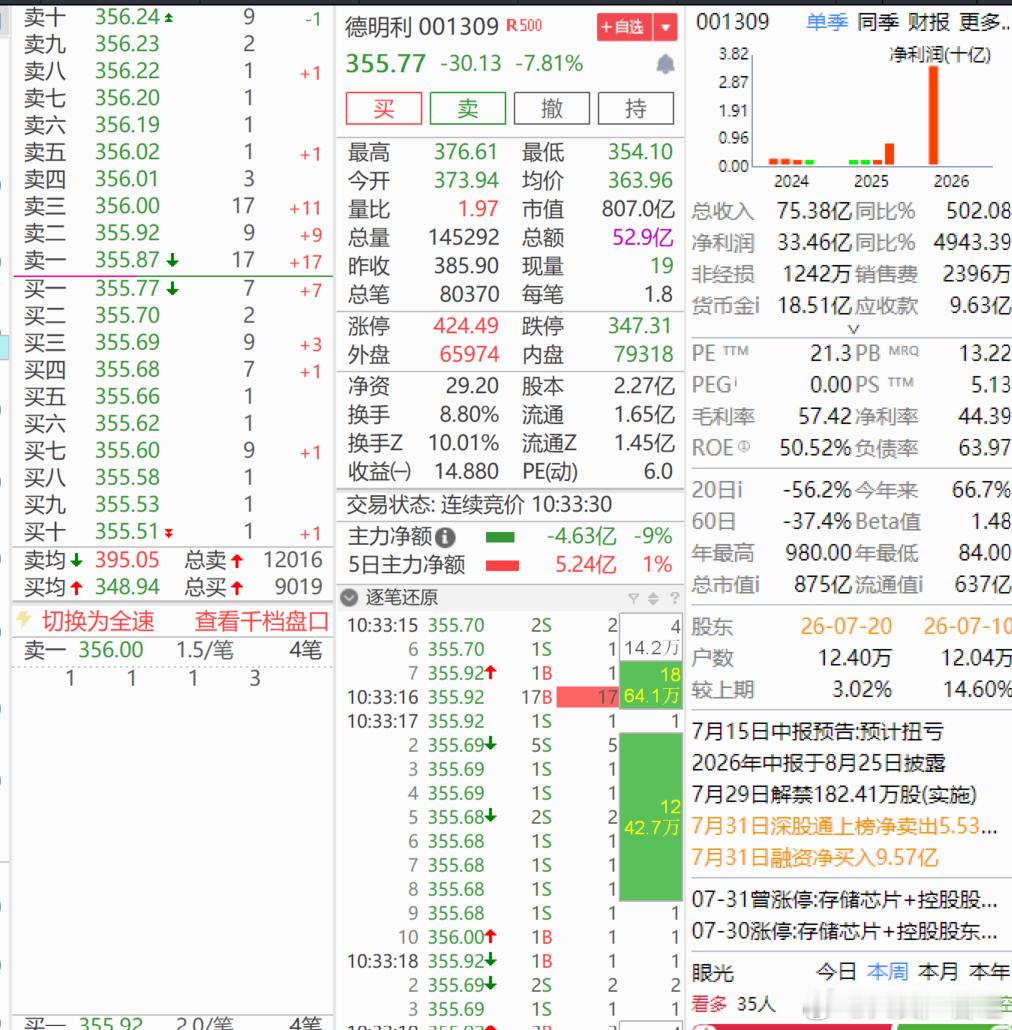This screenshot has height=1030, width=1012.
Task: Click 看多 35人 bullish count
Action: [734, 1004]
